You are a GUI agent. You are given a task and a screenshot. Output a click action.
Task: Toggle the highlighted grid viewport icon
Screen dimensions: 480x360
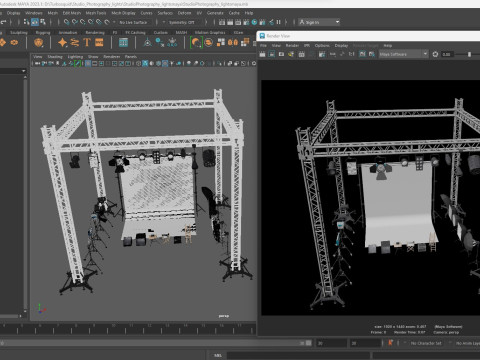(88, 63)
